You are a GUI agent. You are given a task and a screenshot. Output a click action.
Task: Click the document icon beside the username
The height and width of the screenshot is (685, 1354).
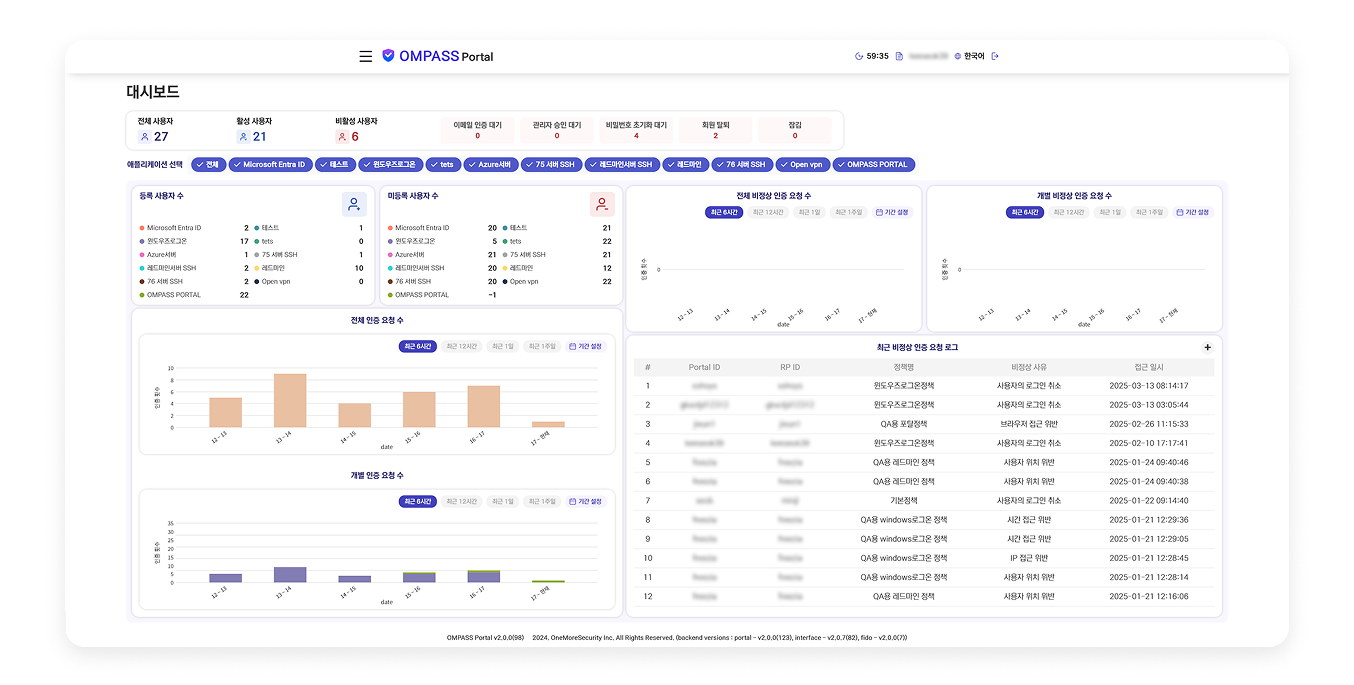coord(899,56)
